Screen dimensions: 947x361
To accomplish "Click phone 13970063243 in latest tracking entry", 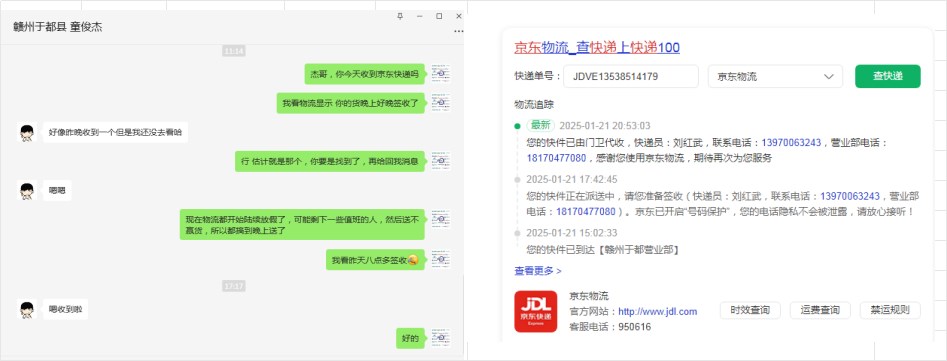I will coord(791,142).
